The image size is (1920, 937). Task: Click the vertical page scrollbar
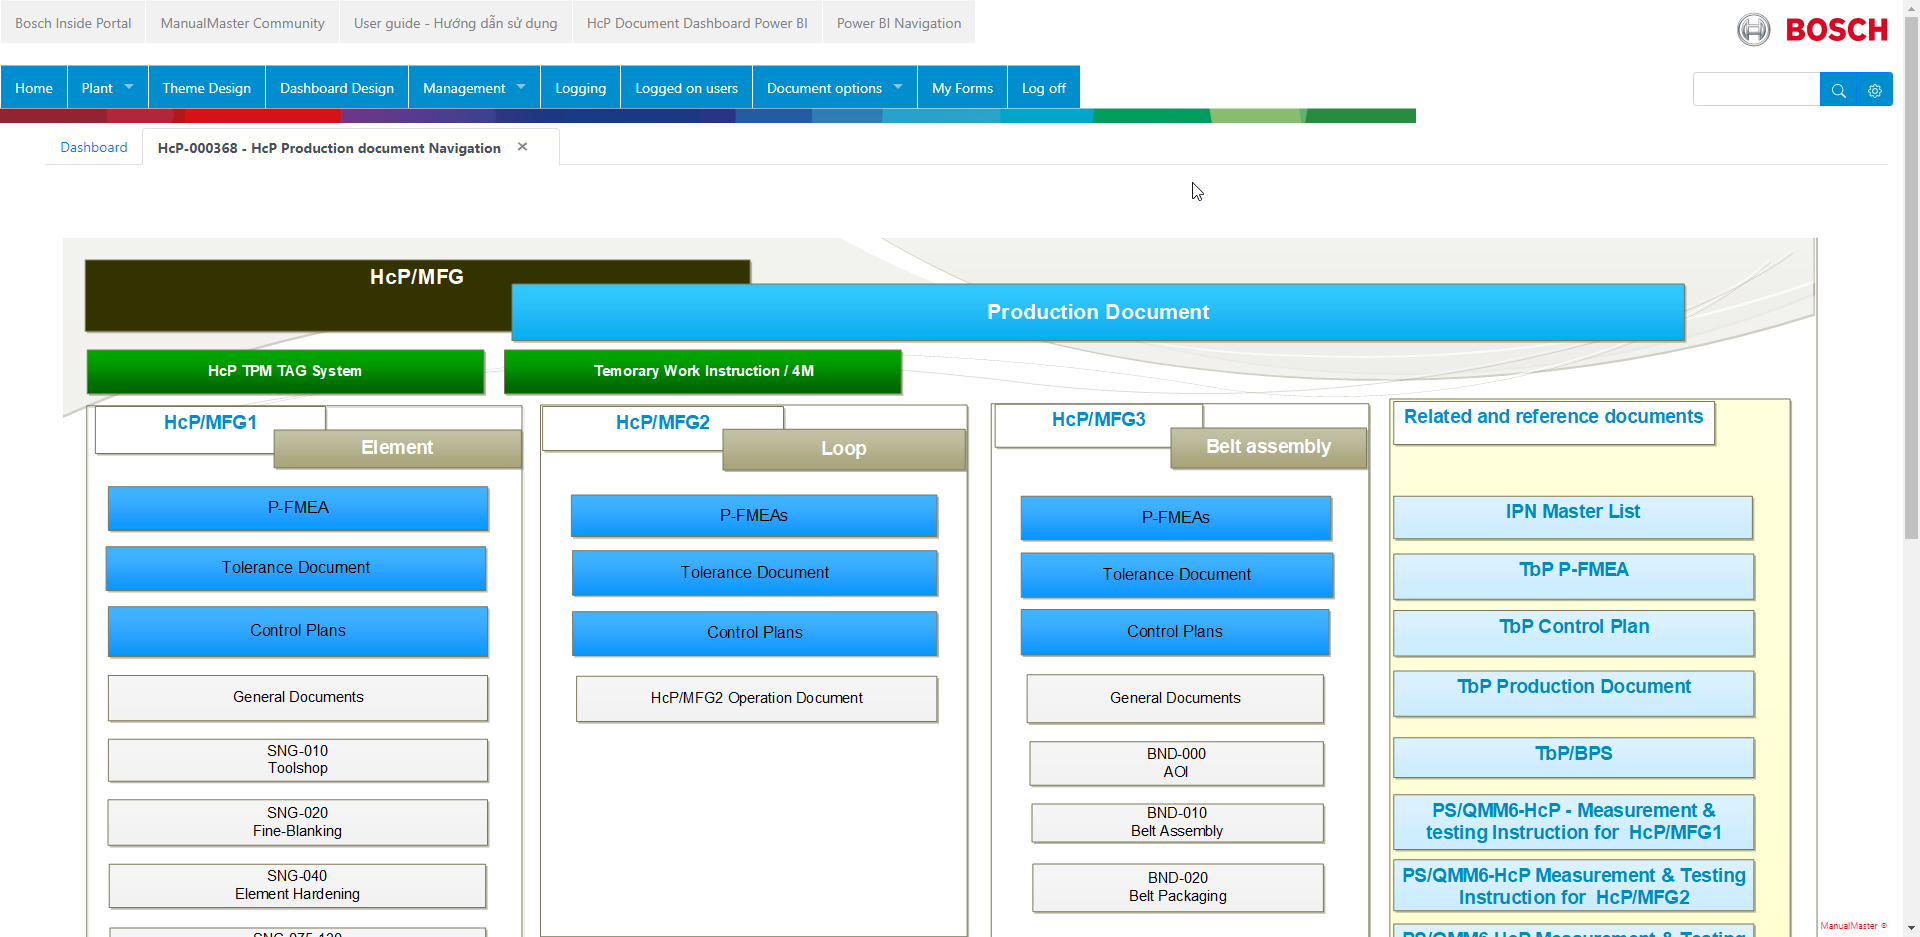[1911, 279]
